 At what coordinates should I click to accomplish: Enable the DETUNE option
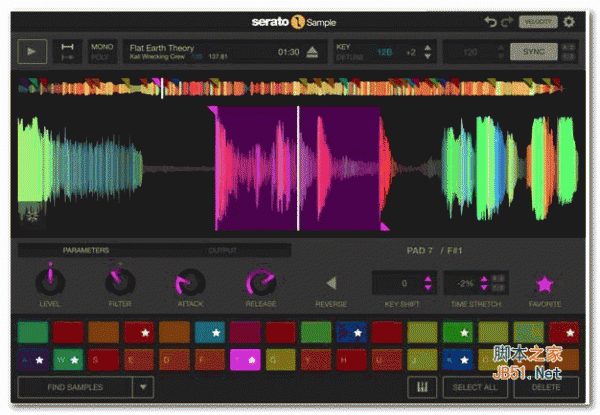pyautogui.click(x=349, y=57)
